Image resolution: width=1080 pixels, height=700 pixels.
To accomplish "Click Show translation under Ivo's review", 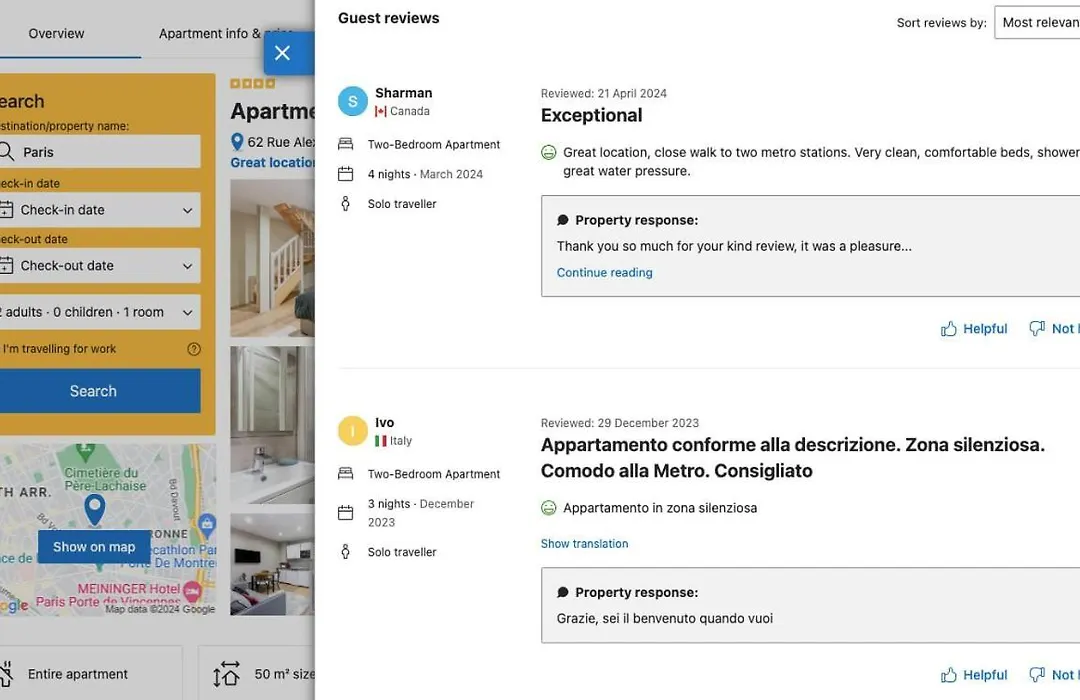I will coord(584,544).
